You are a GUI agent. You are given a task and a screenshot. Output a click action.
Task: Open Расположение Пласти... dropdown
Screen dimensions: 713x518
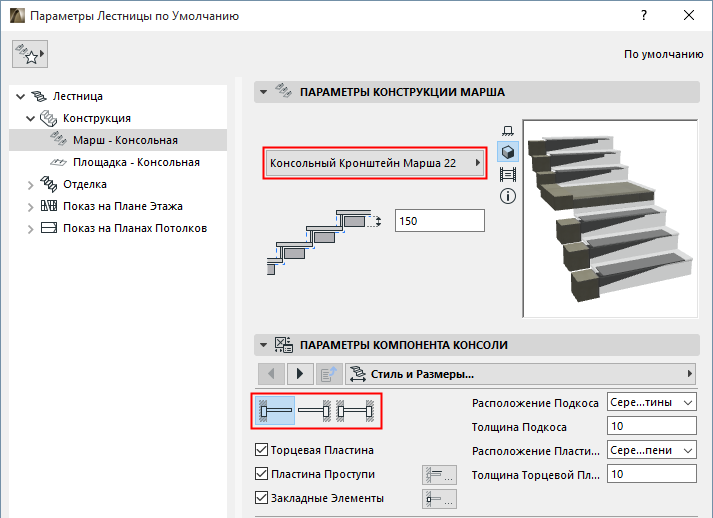[652, 450]
